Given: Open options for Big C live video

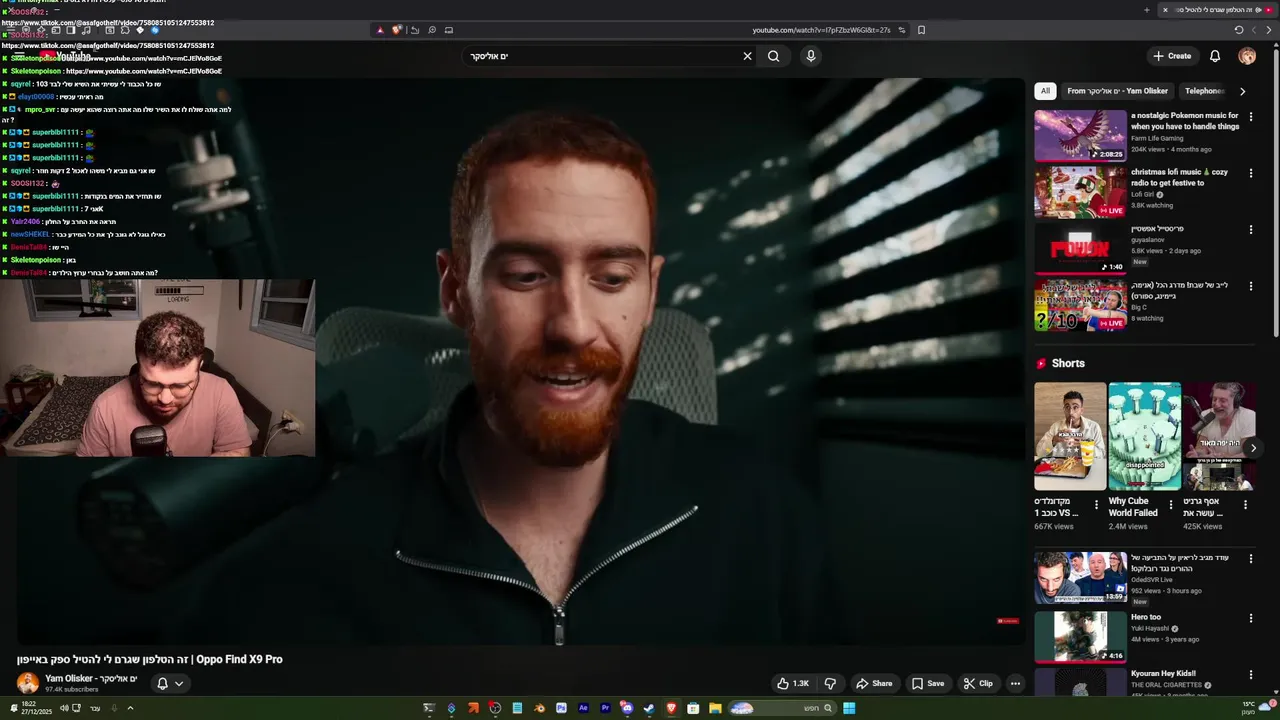Looking at the screenshot, I should click(1250, 286).
